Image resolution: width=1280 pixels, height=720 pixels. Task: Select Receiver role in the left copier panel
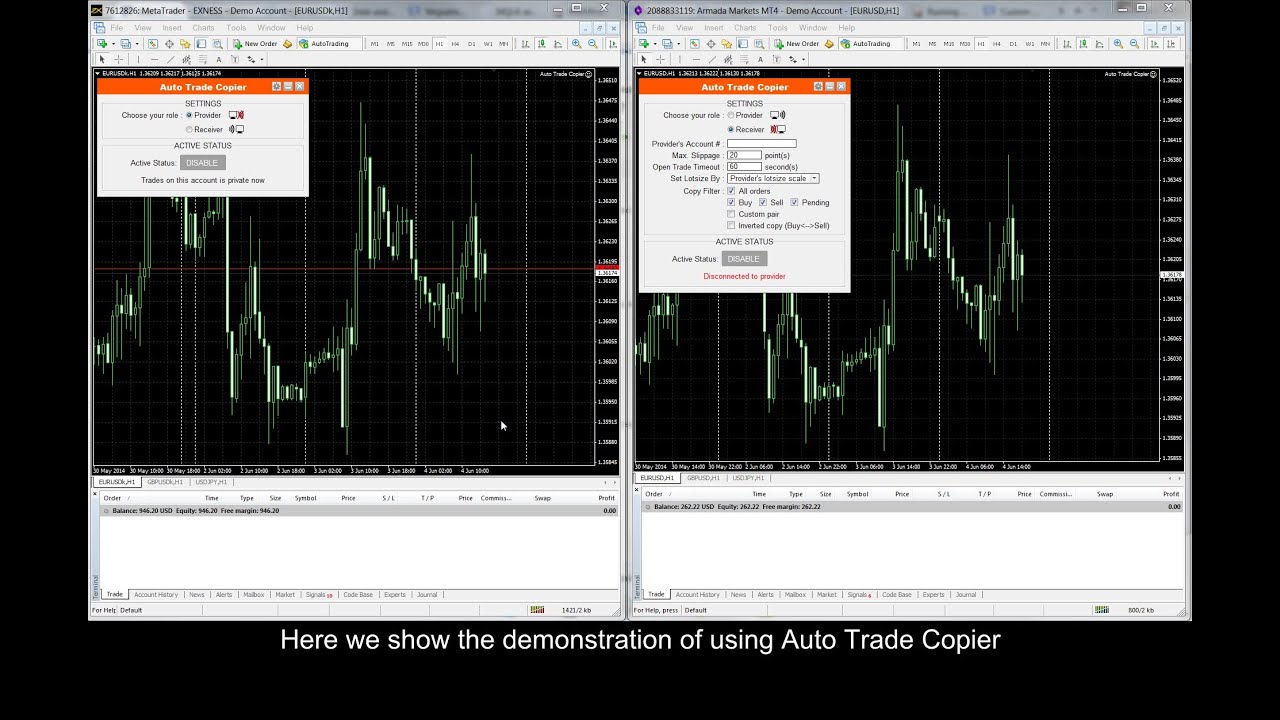click(x=189, y=129)
